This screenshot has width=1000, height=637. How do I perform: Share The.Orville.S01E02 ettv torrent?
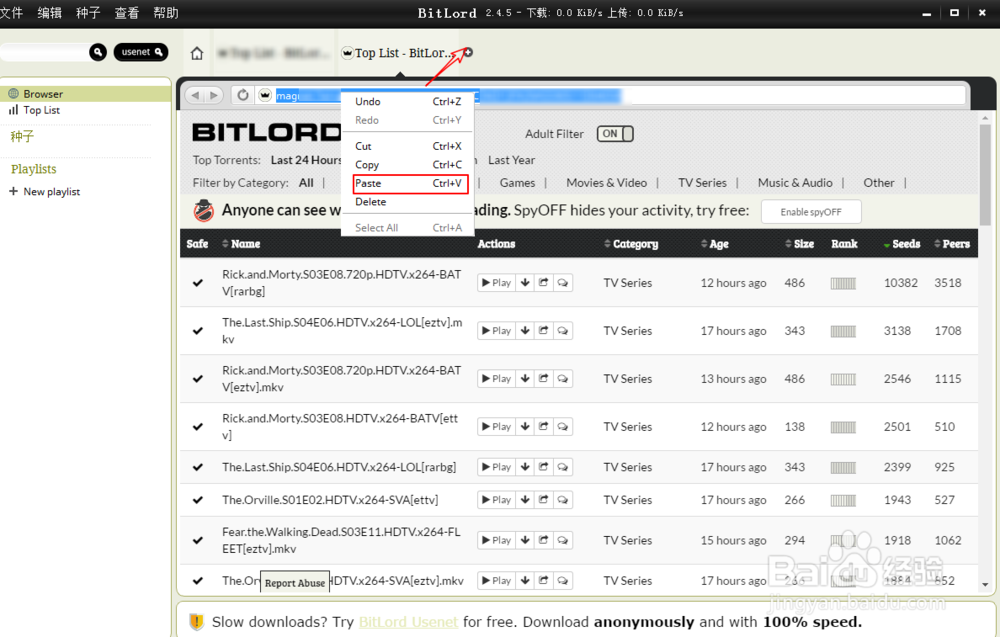tap(543, 499)
